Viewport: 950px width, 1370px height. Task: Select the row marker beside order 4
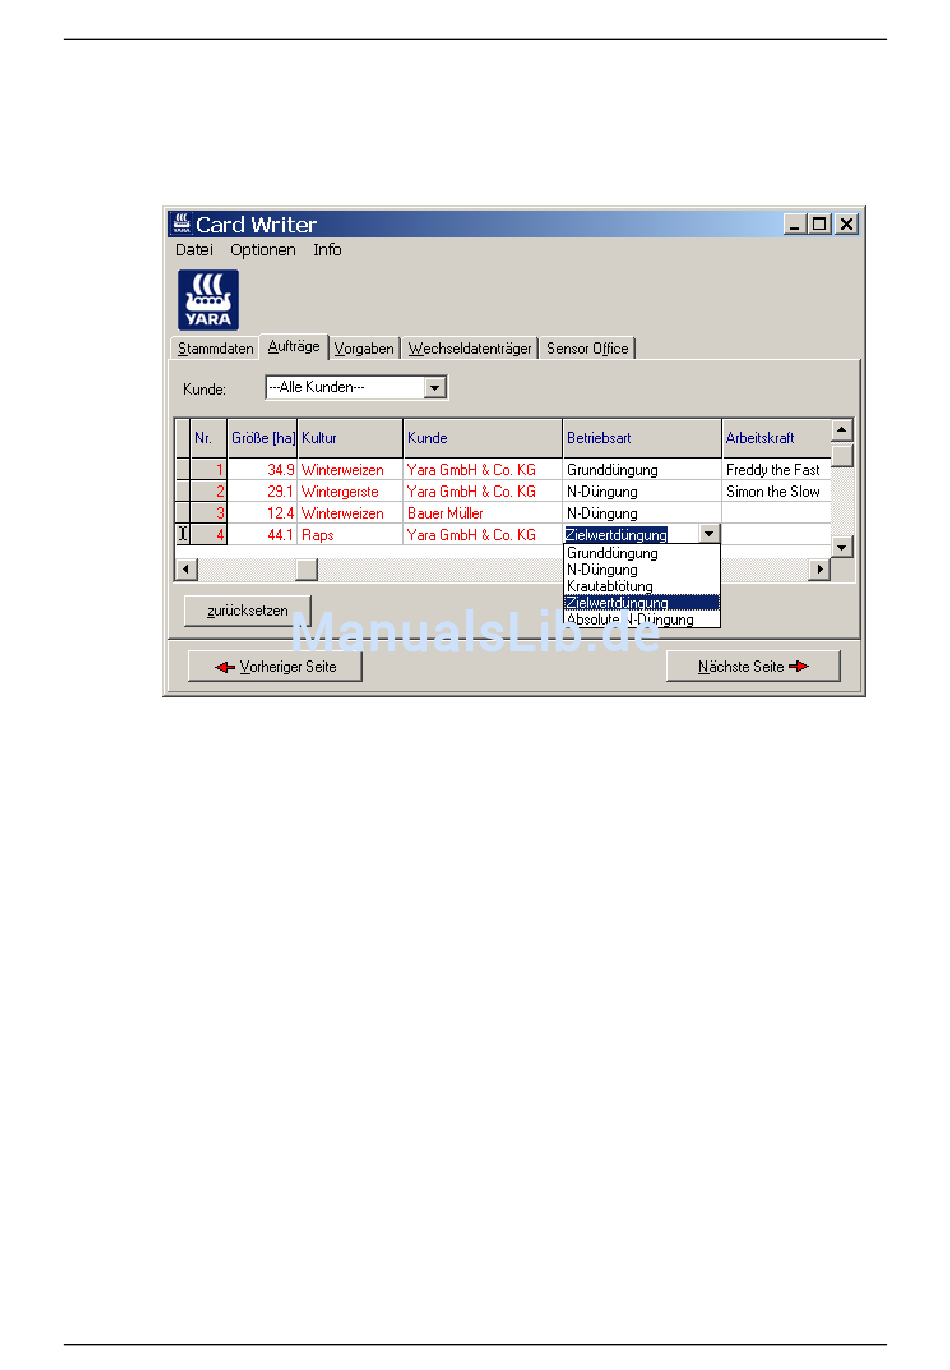[x=183, y=535]
